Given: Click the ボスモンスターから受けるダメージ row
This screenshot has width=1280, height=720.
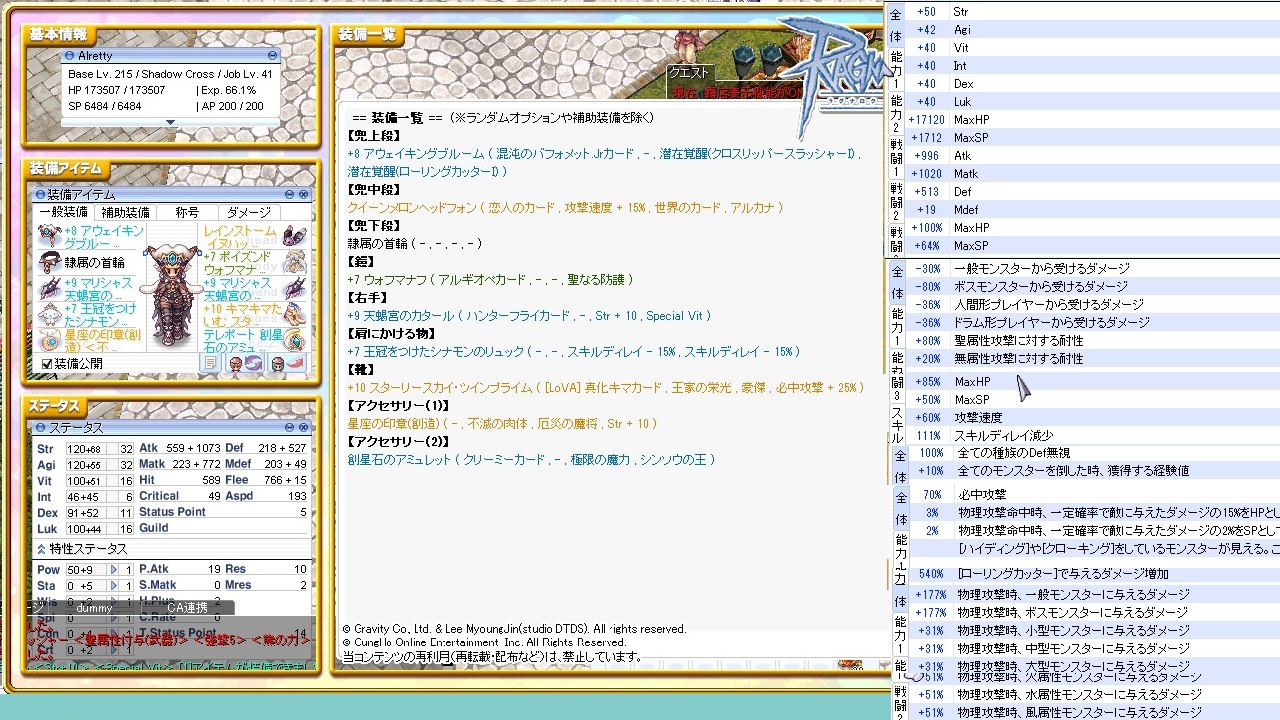Looking at the screenshot, I should tap(1093, 287).
